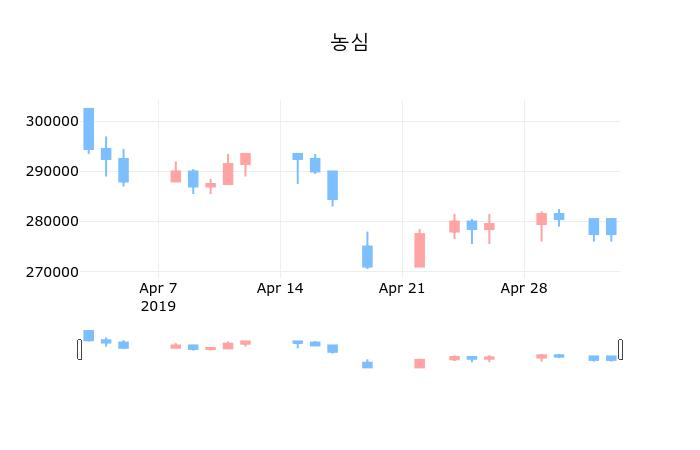Click the Apr 7 x-axis label

tap(158, 289)
